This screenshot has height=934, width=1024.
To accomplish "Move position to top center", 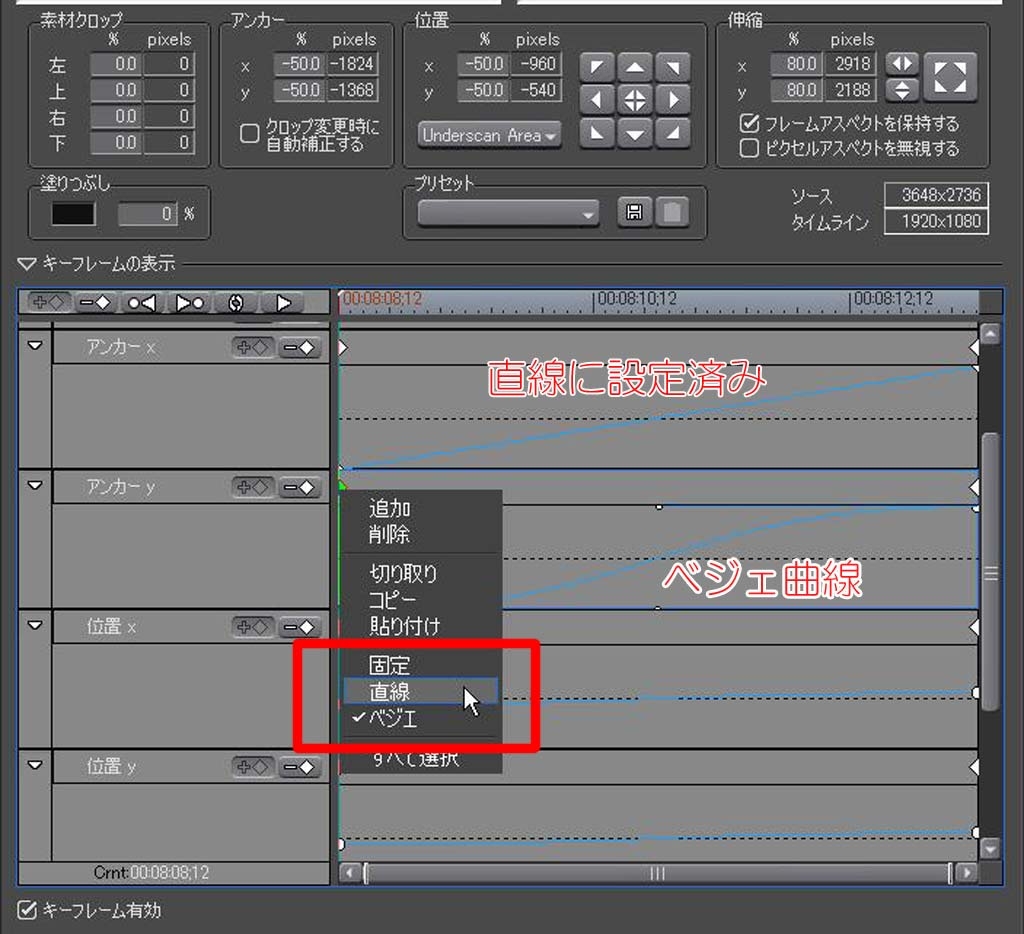I will click(x=635, y=67).
